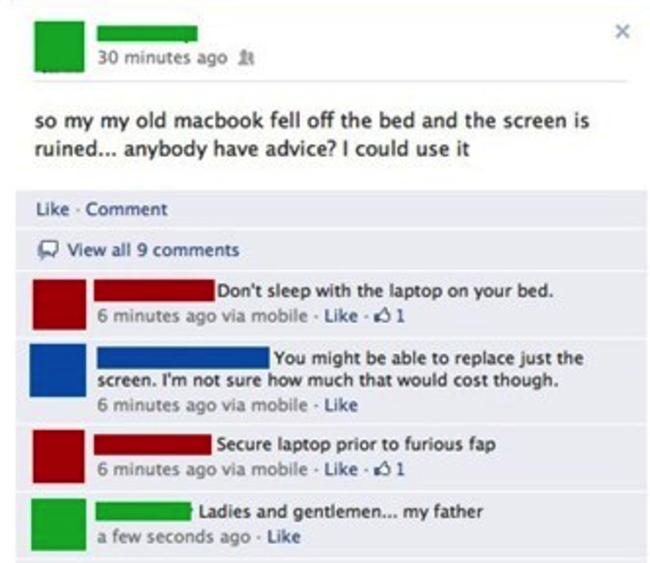Click the friends audience icon beside timestamp
This screenshot has width=650, height=563.
click(245, 58)
